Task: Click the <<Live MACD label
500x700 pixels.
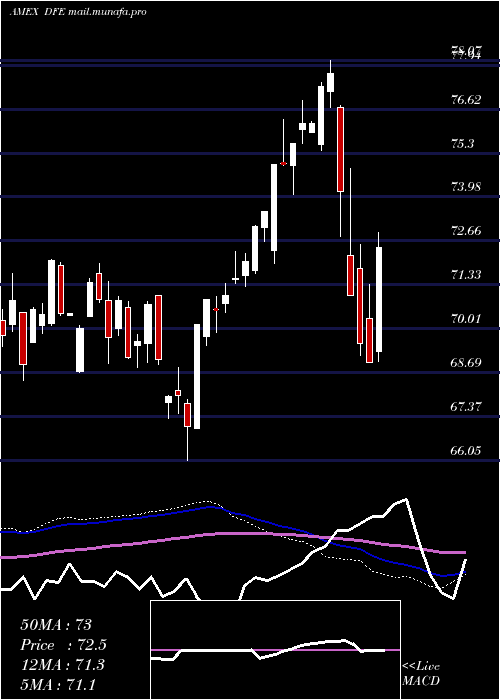Action: click(421, 673)
